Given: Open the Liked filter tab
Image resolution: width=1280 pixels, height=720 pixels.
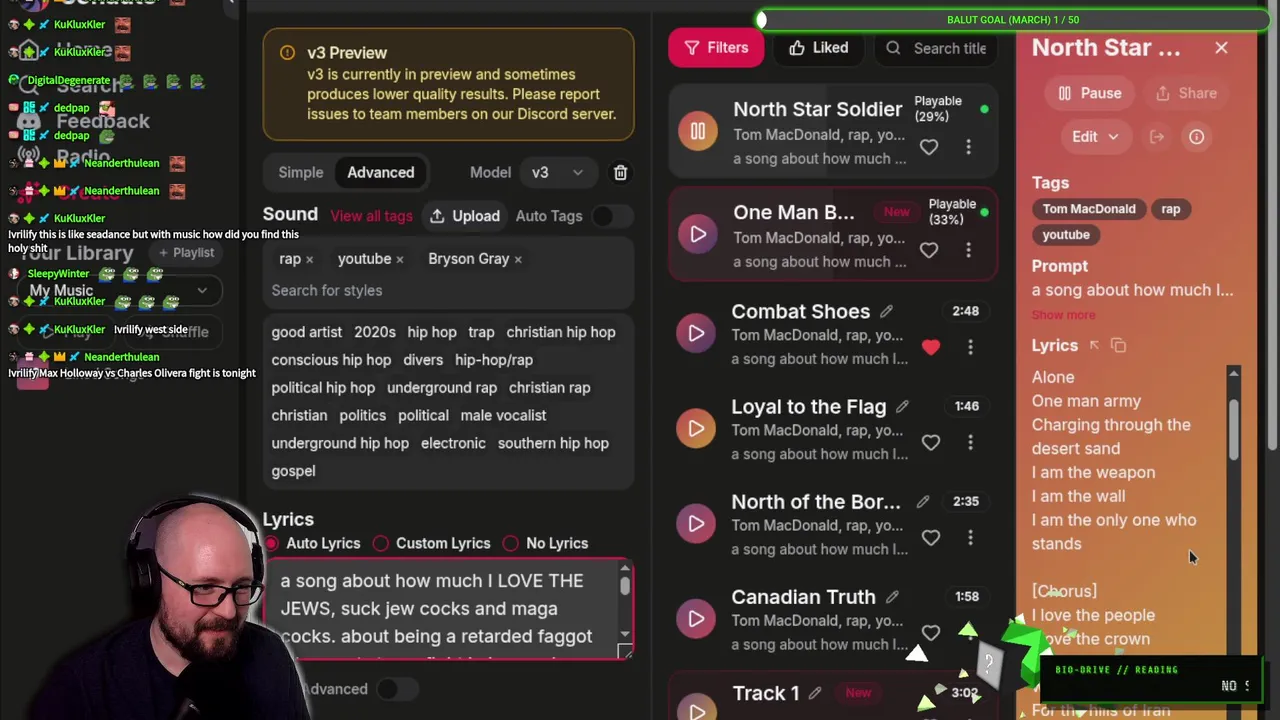Looking at the screenshot, I should click(818, 48).
